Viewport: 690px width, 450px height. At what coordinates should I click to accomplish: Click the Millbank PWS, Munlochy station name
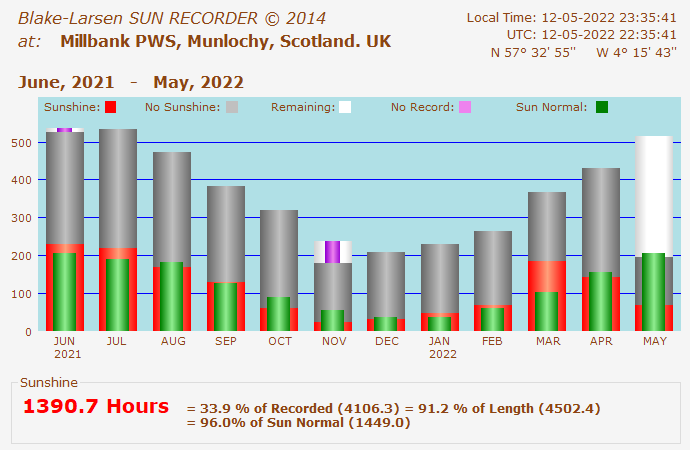click(x=225, y=41)
